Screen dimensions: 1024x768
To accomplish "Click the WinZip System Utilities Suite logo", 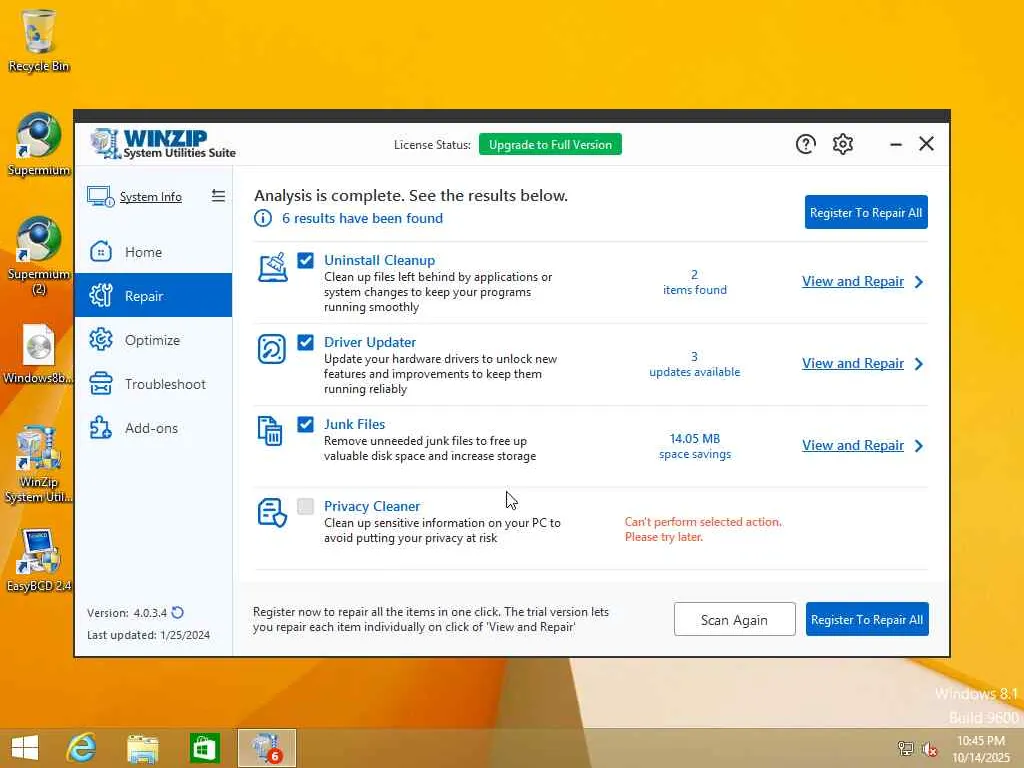I will [163, 144].
